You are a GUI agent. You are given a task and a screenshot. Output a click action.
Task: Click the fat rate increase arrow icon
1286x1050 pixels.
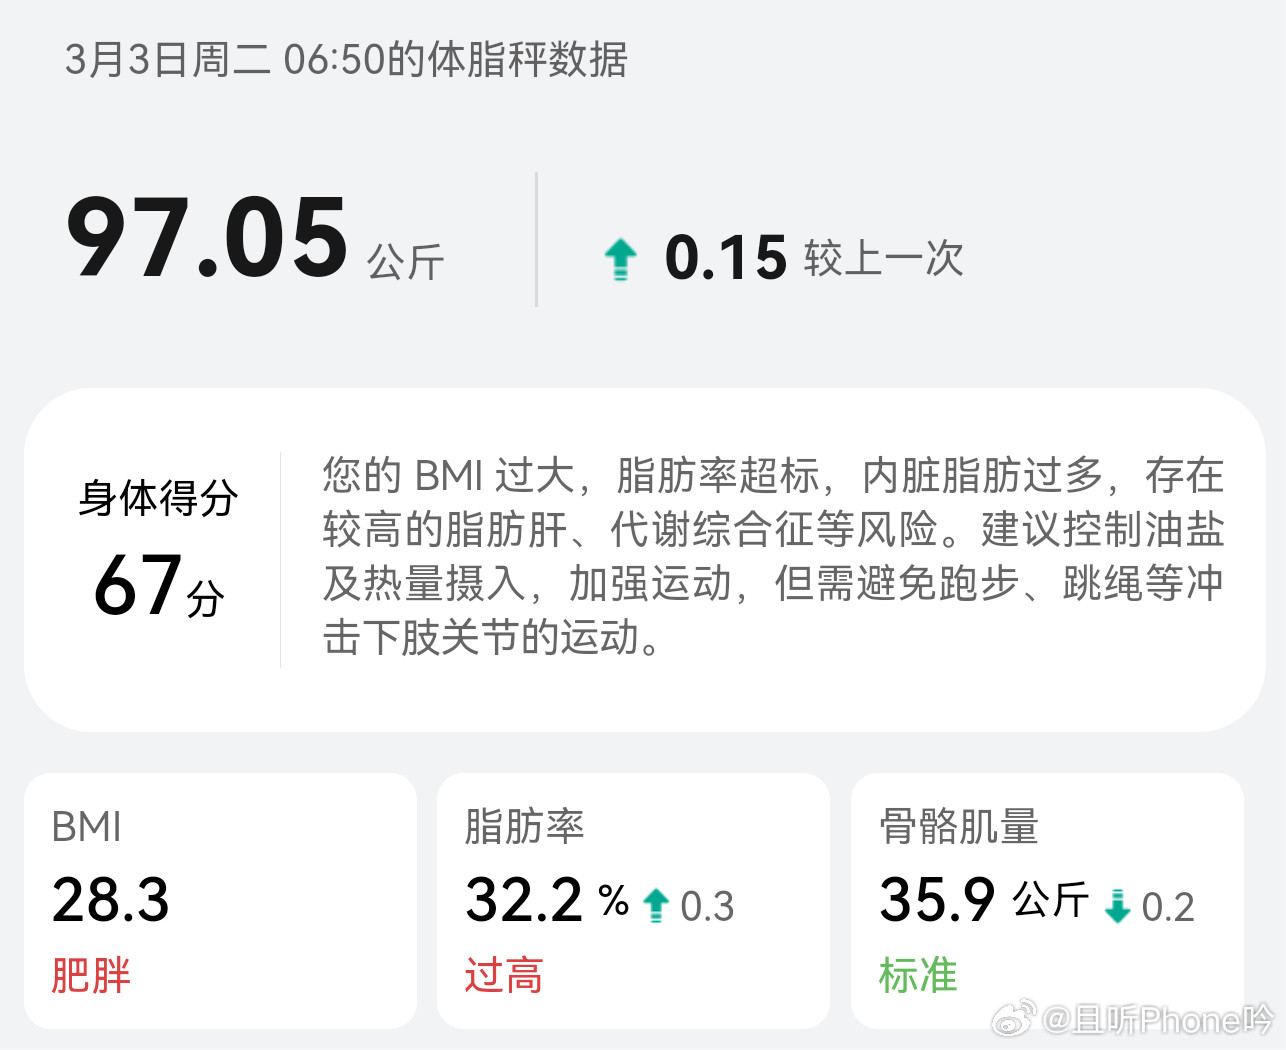(655, 903)
